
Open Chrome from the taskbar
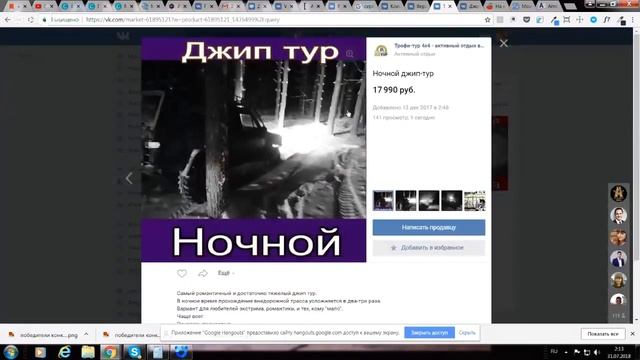tap(109, 352)
